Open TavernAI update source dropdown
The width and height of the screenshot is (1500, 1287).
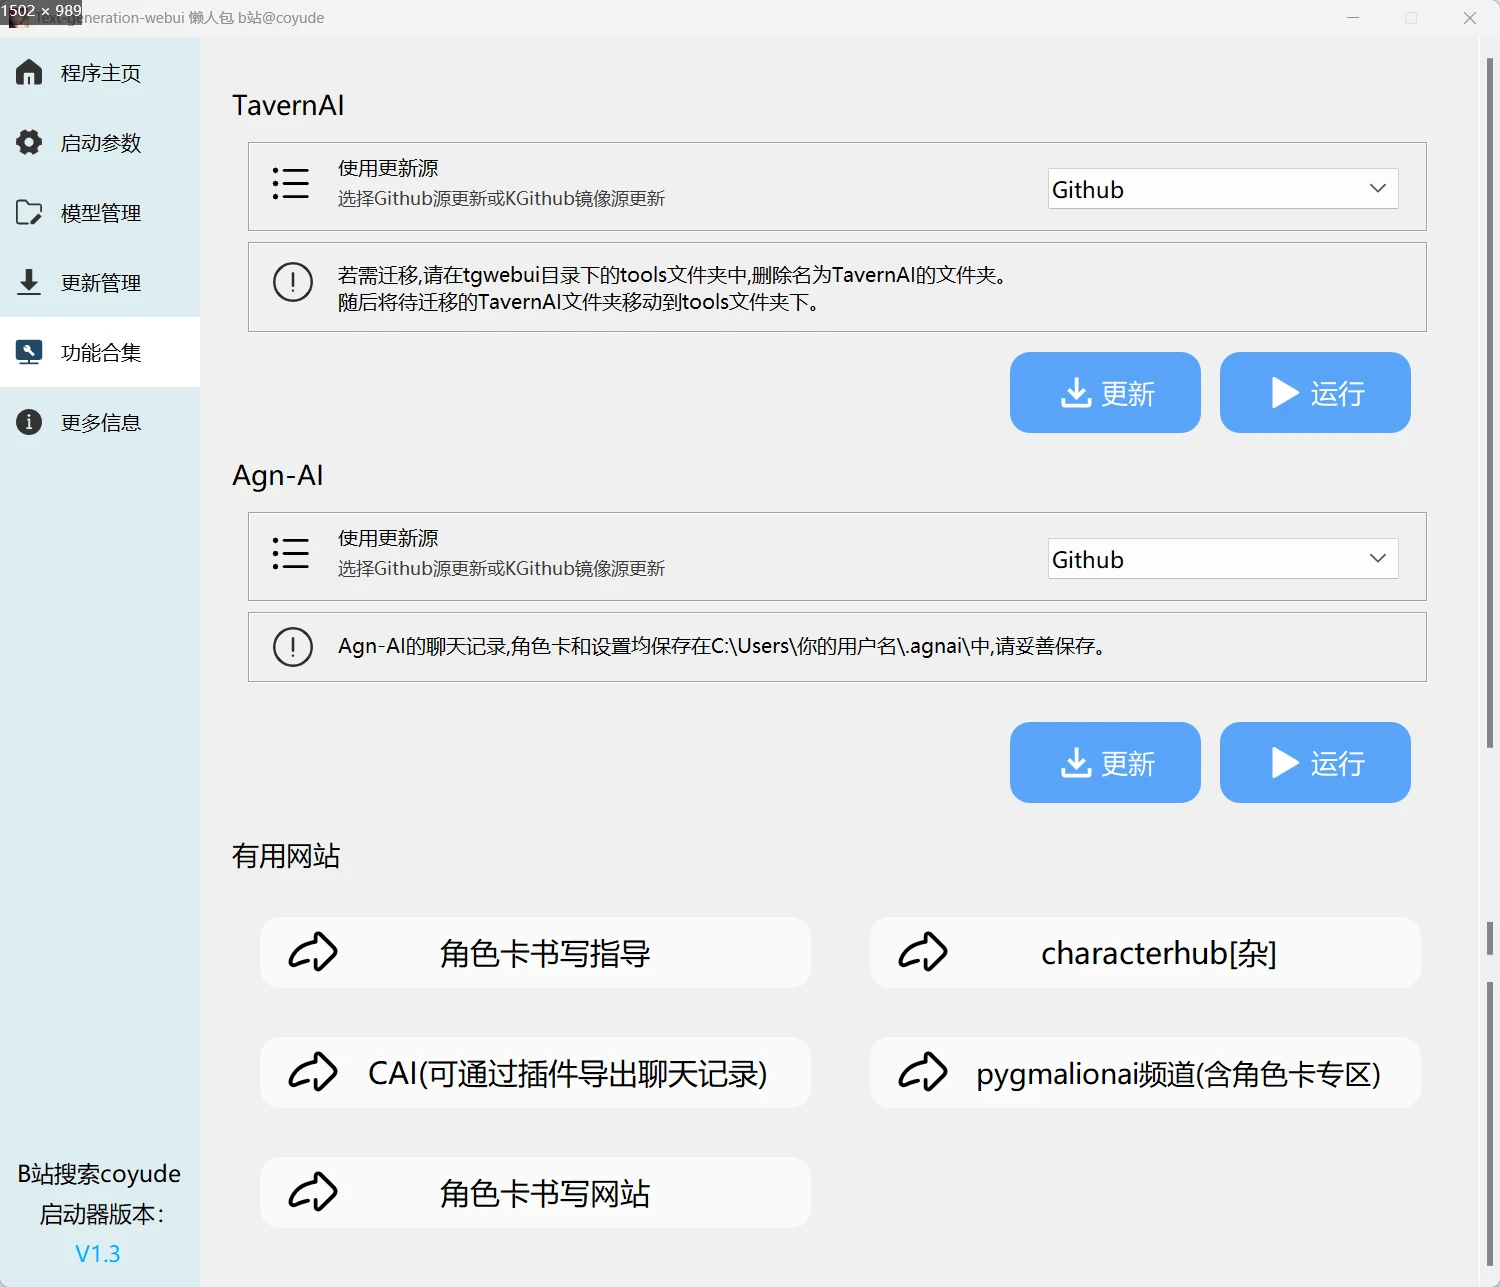point(1223,189)
